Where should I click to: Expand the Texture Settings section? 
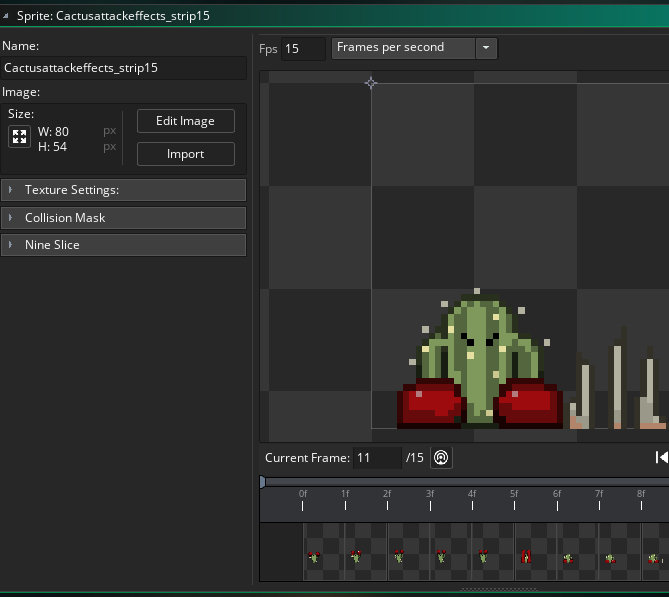point(123,190)
